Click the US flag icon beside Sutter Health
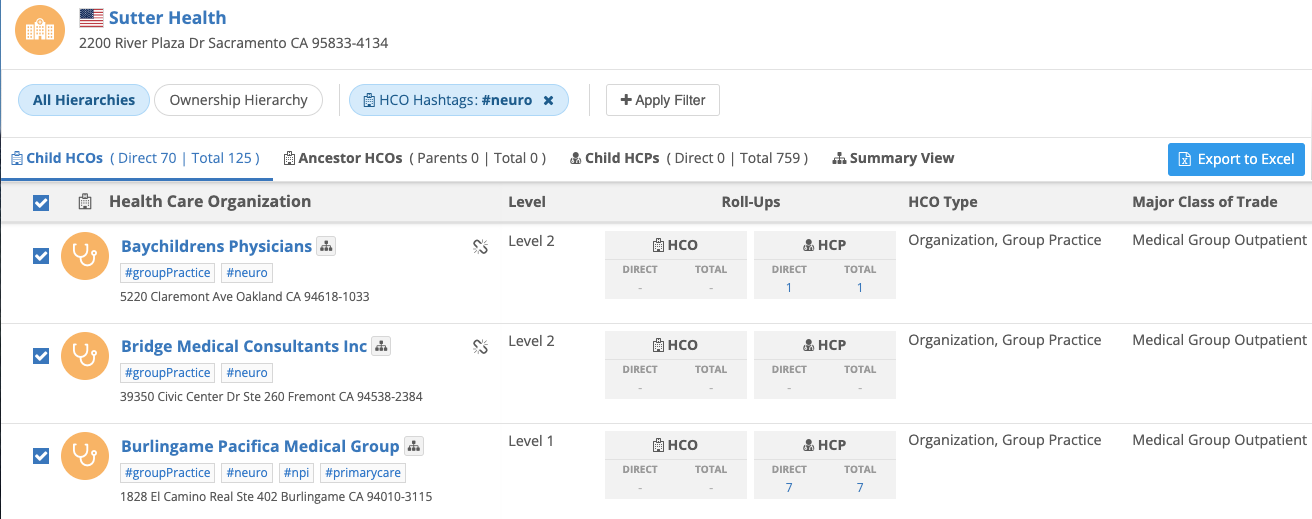 point(91,18)
